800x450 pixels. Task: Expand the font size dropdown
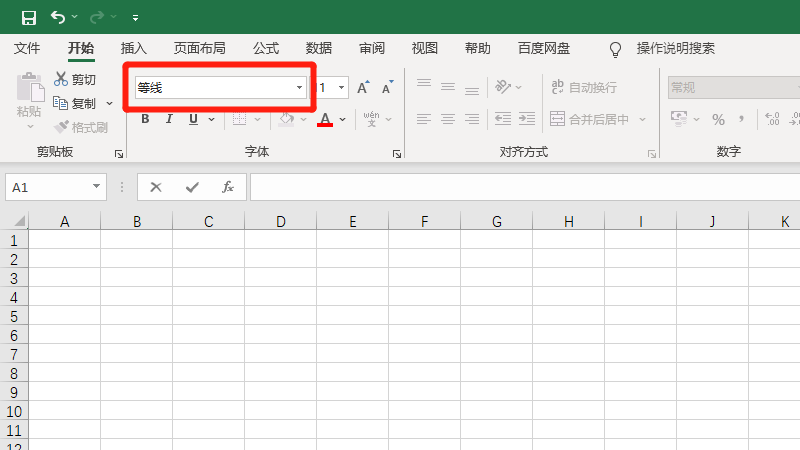click(x=342, y=88)
